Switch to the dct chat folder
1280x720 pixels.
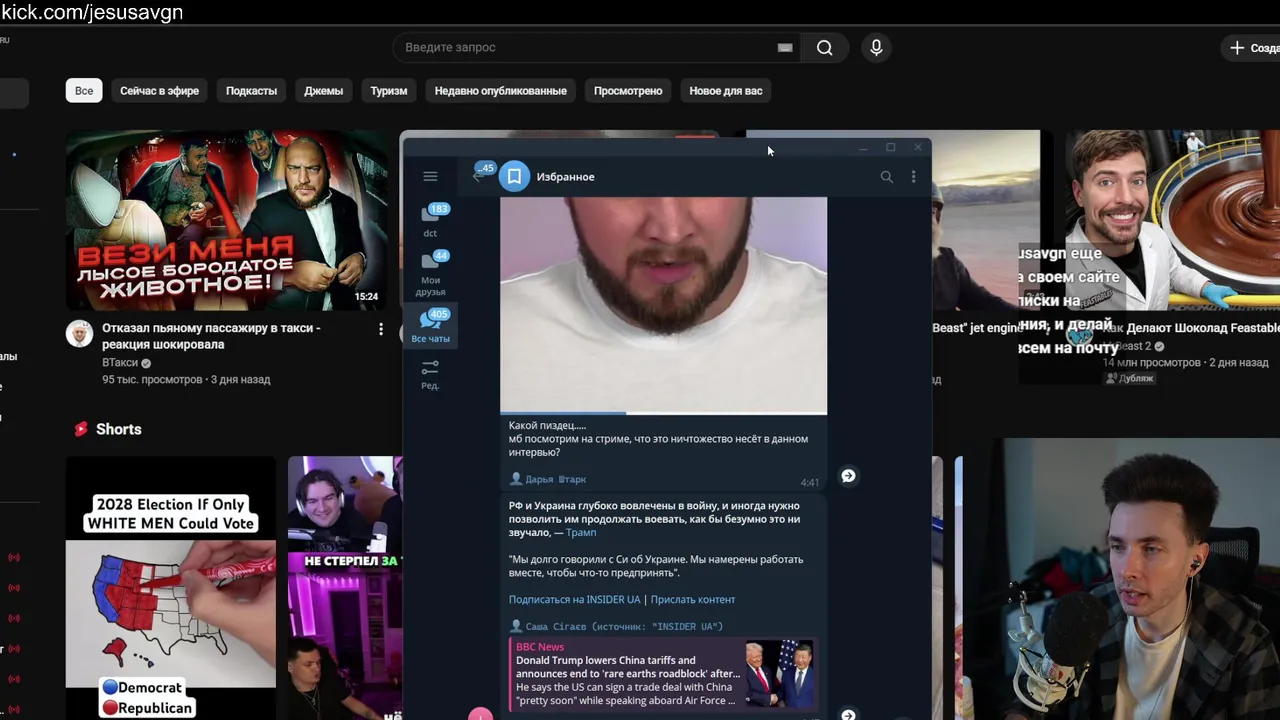click(430, 221)
